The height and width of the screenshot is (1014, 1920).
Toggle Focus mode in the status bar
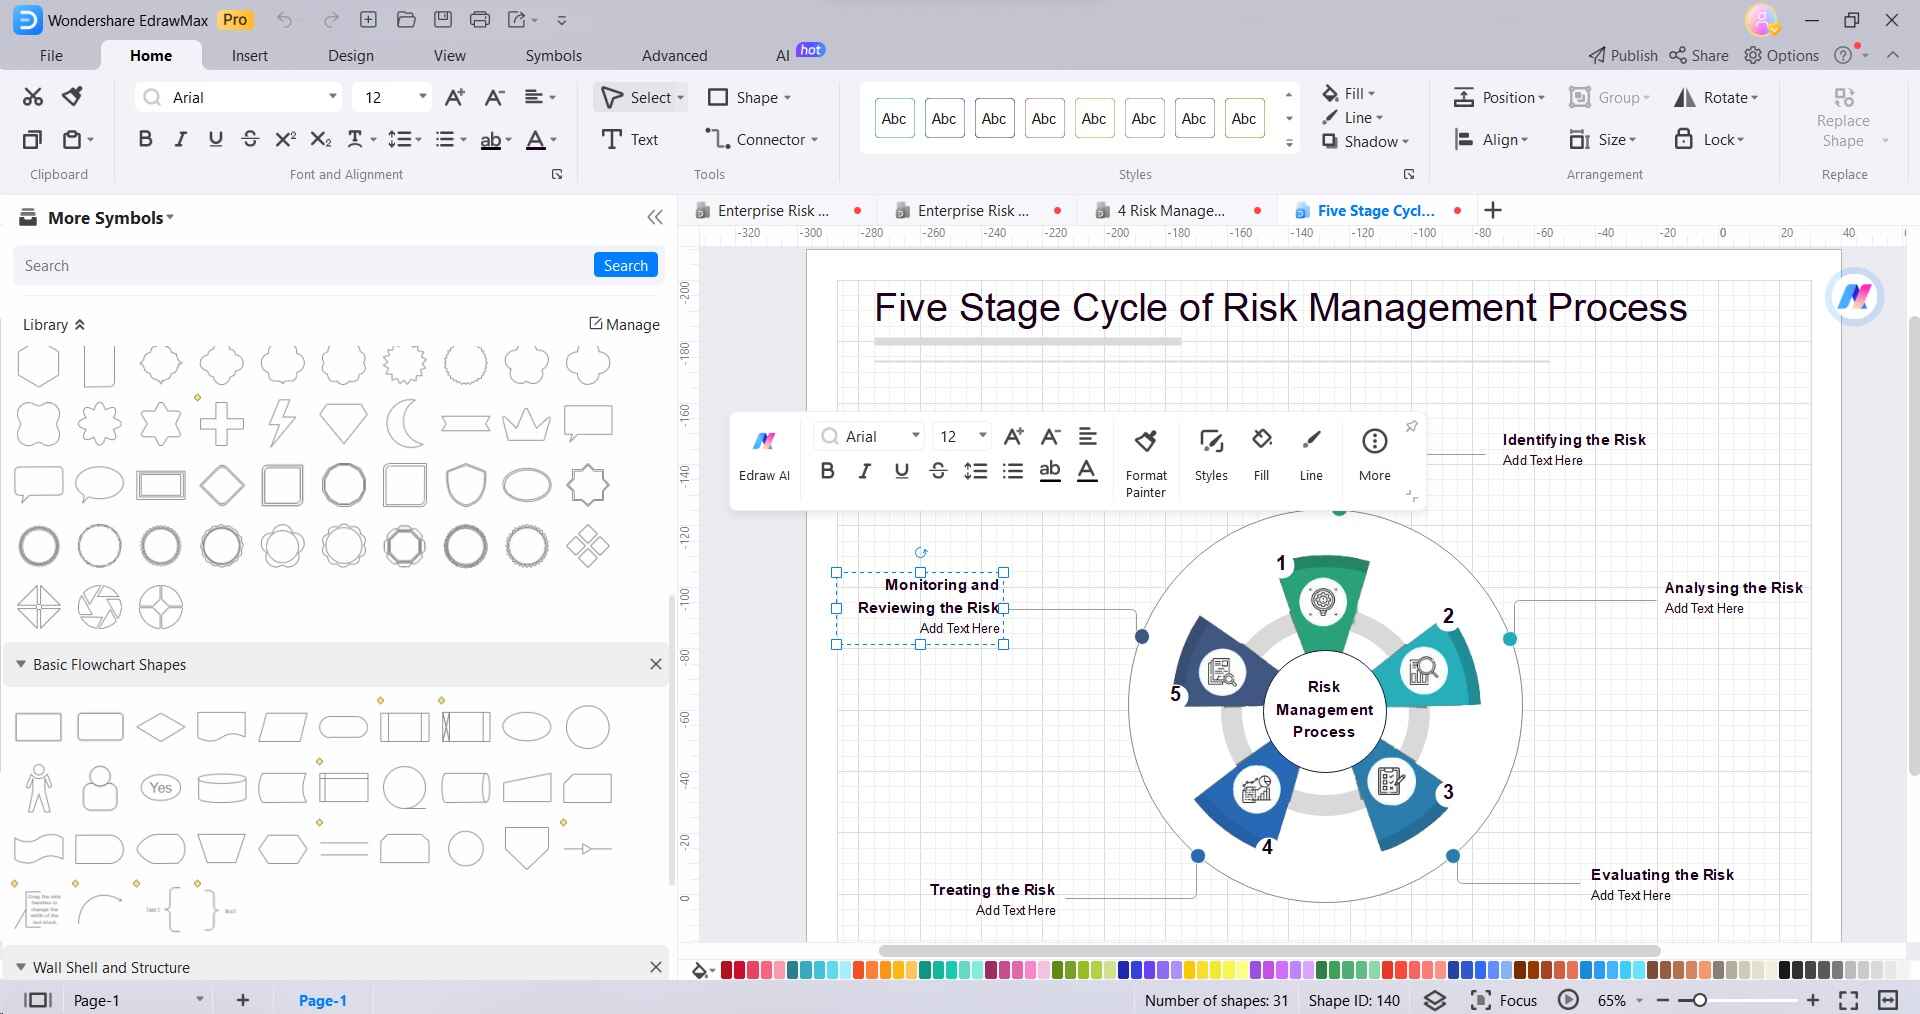1504,1000
